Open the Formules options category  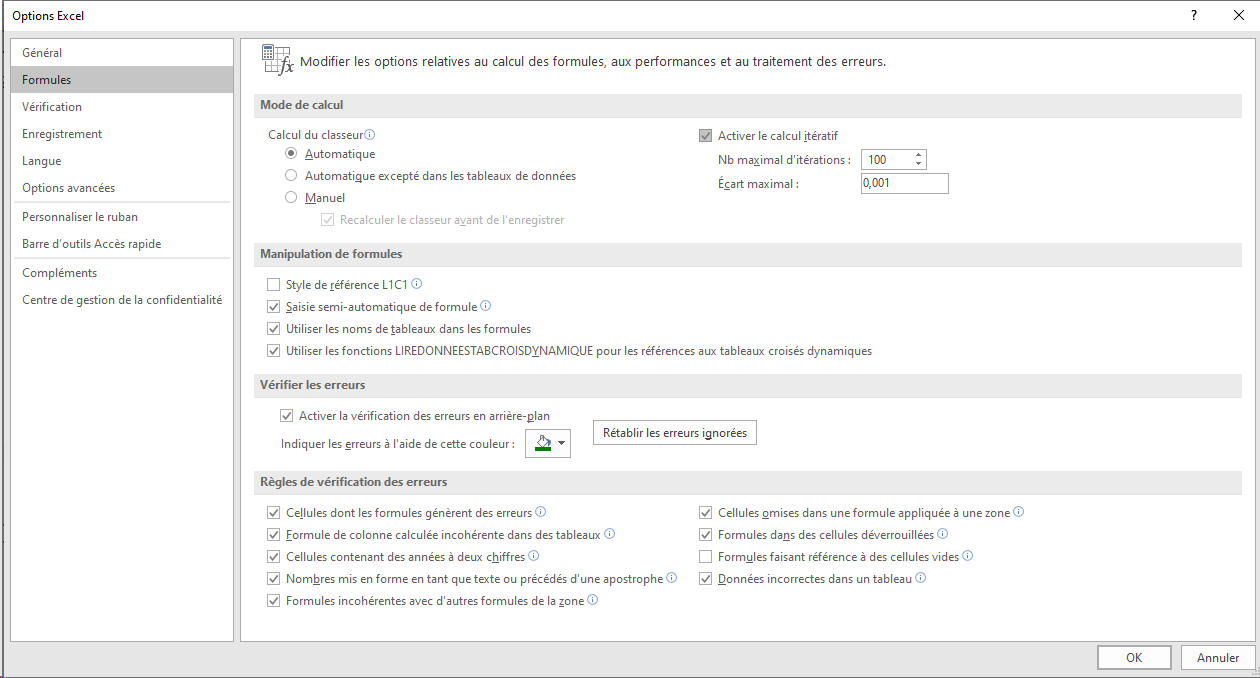point(122,80)
